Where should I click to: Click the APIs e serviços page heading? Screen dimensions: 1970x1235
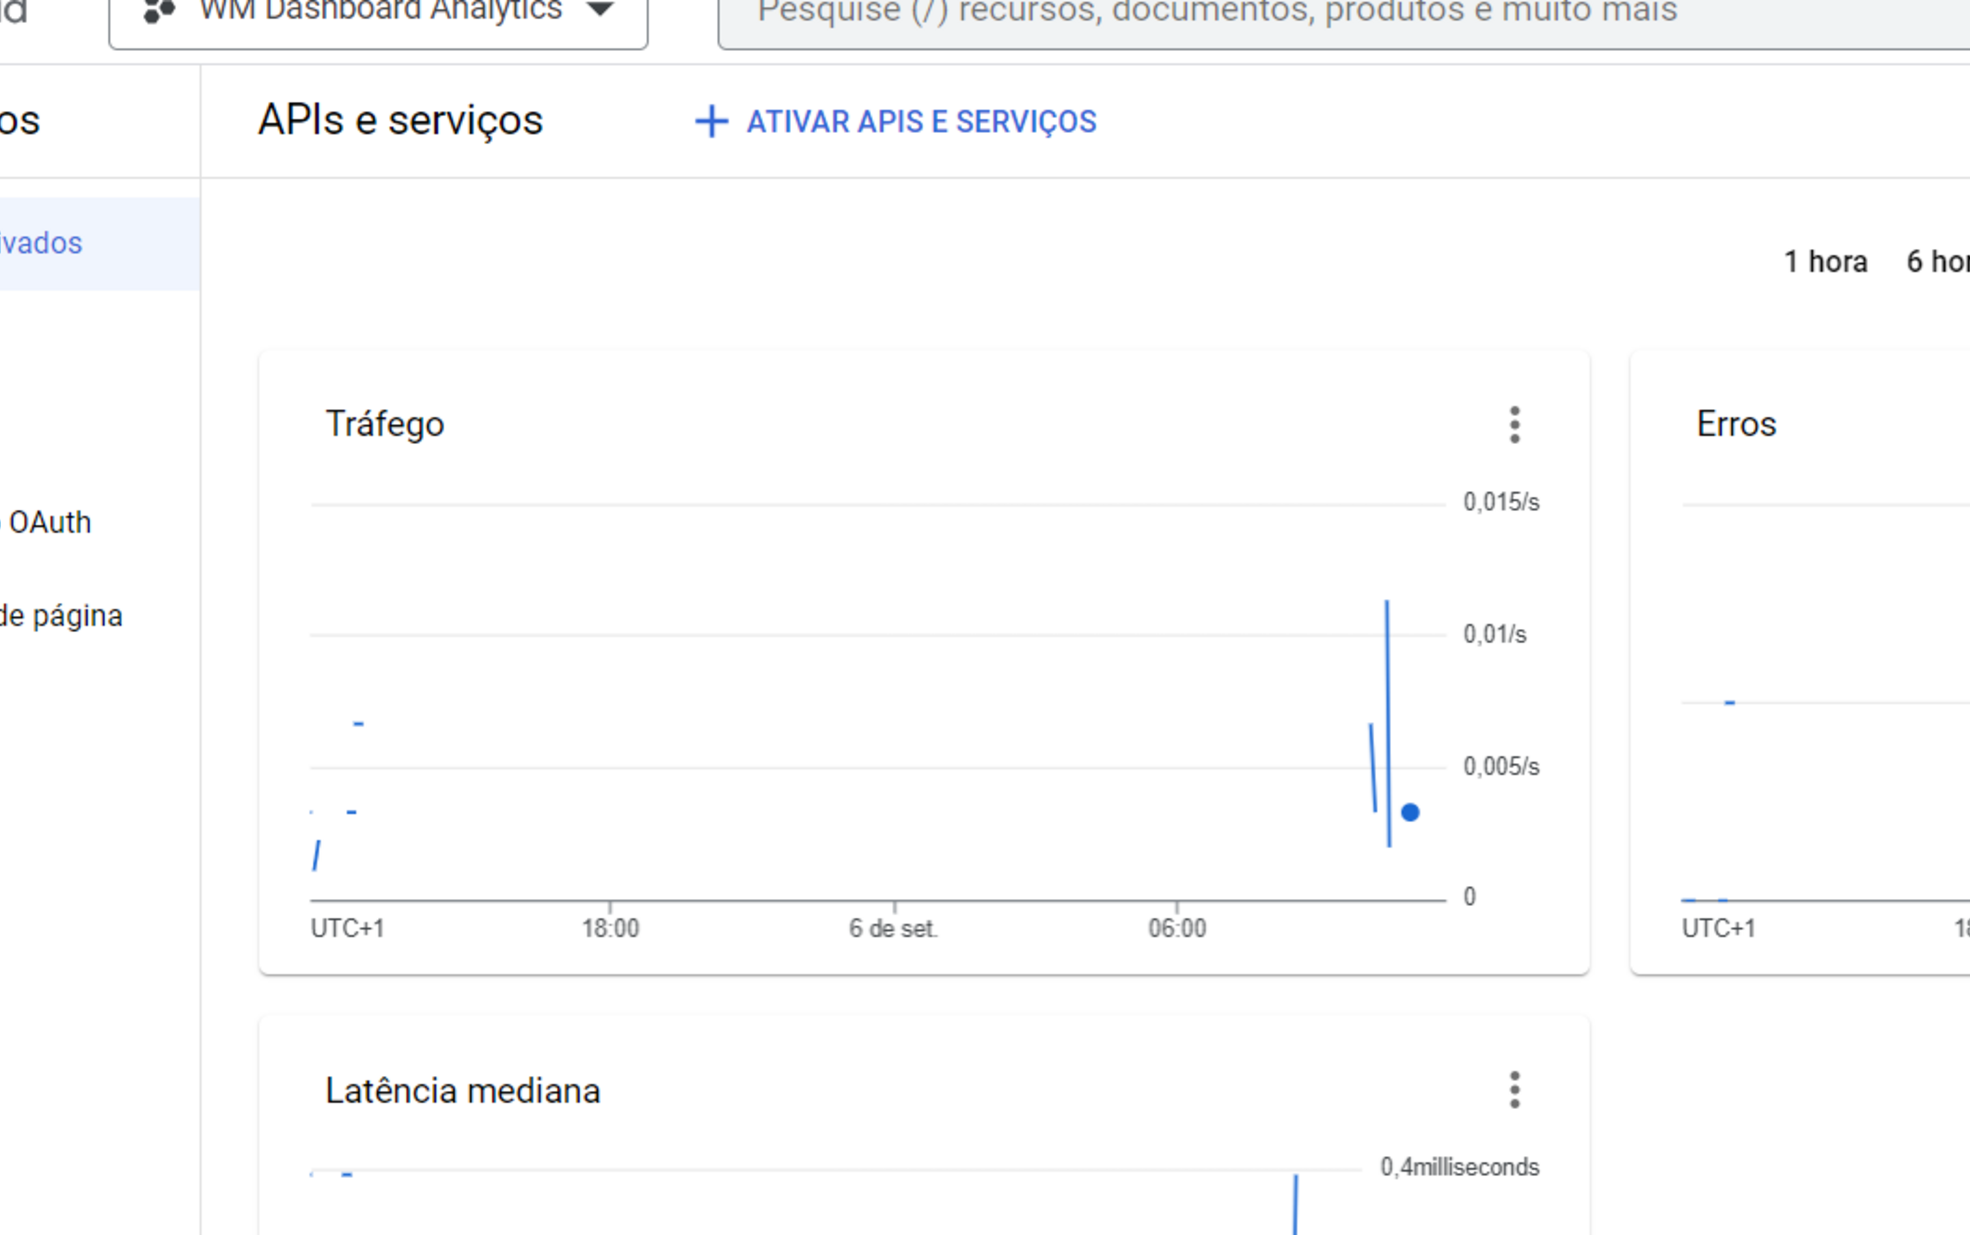click(x=400, y=121)
